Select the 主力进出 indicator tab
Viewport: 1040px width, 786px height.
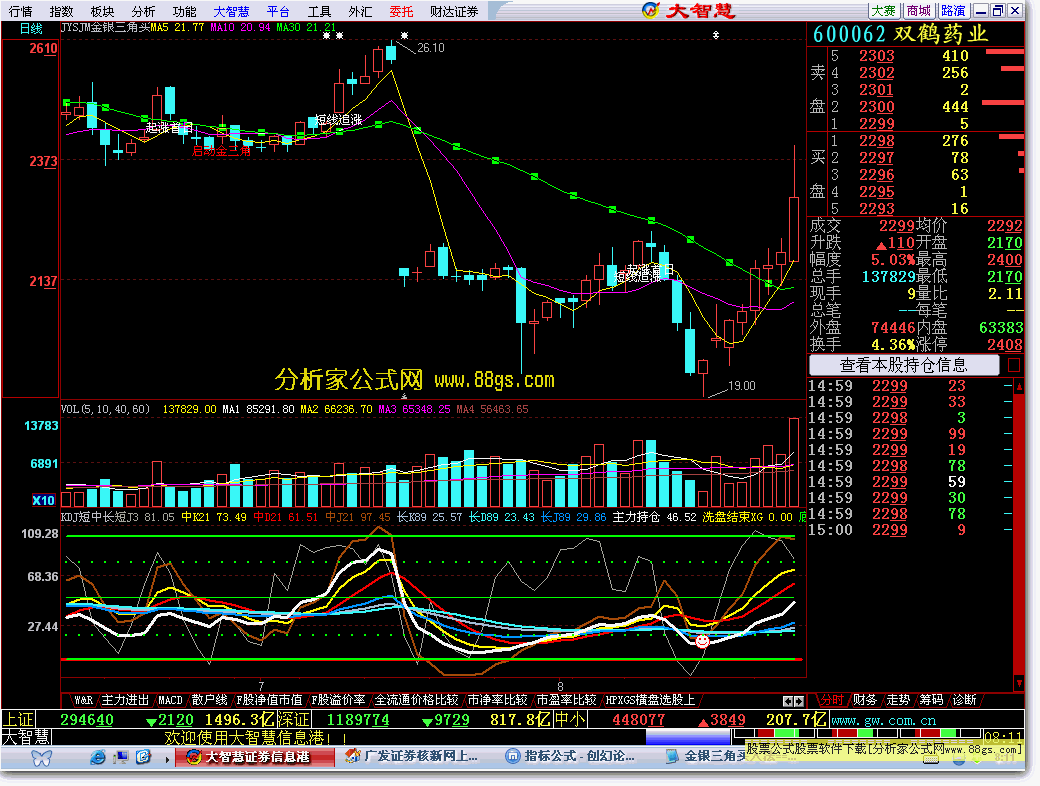[x=125, y=700]
